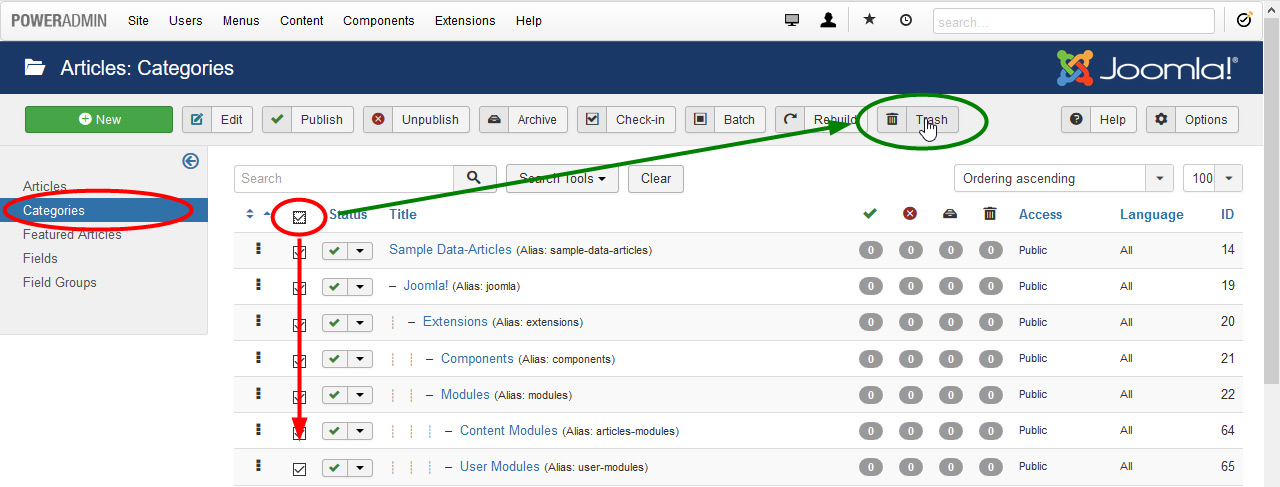Open the Search Tools dropdown
The width and height of the screenshot is (1280, 487).
[x=562, y=178]
